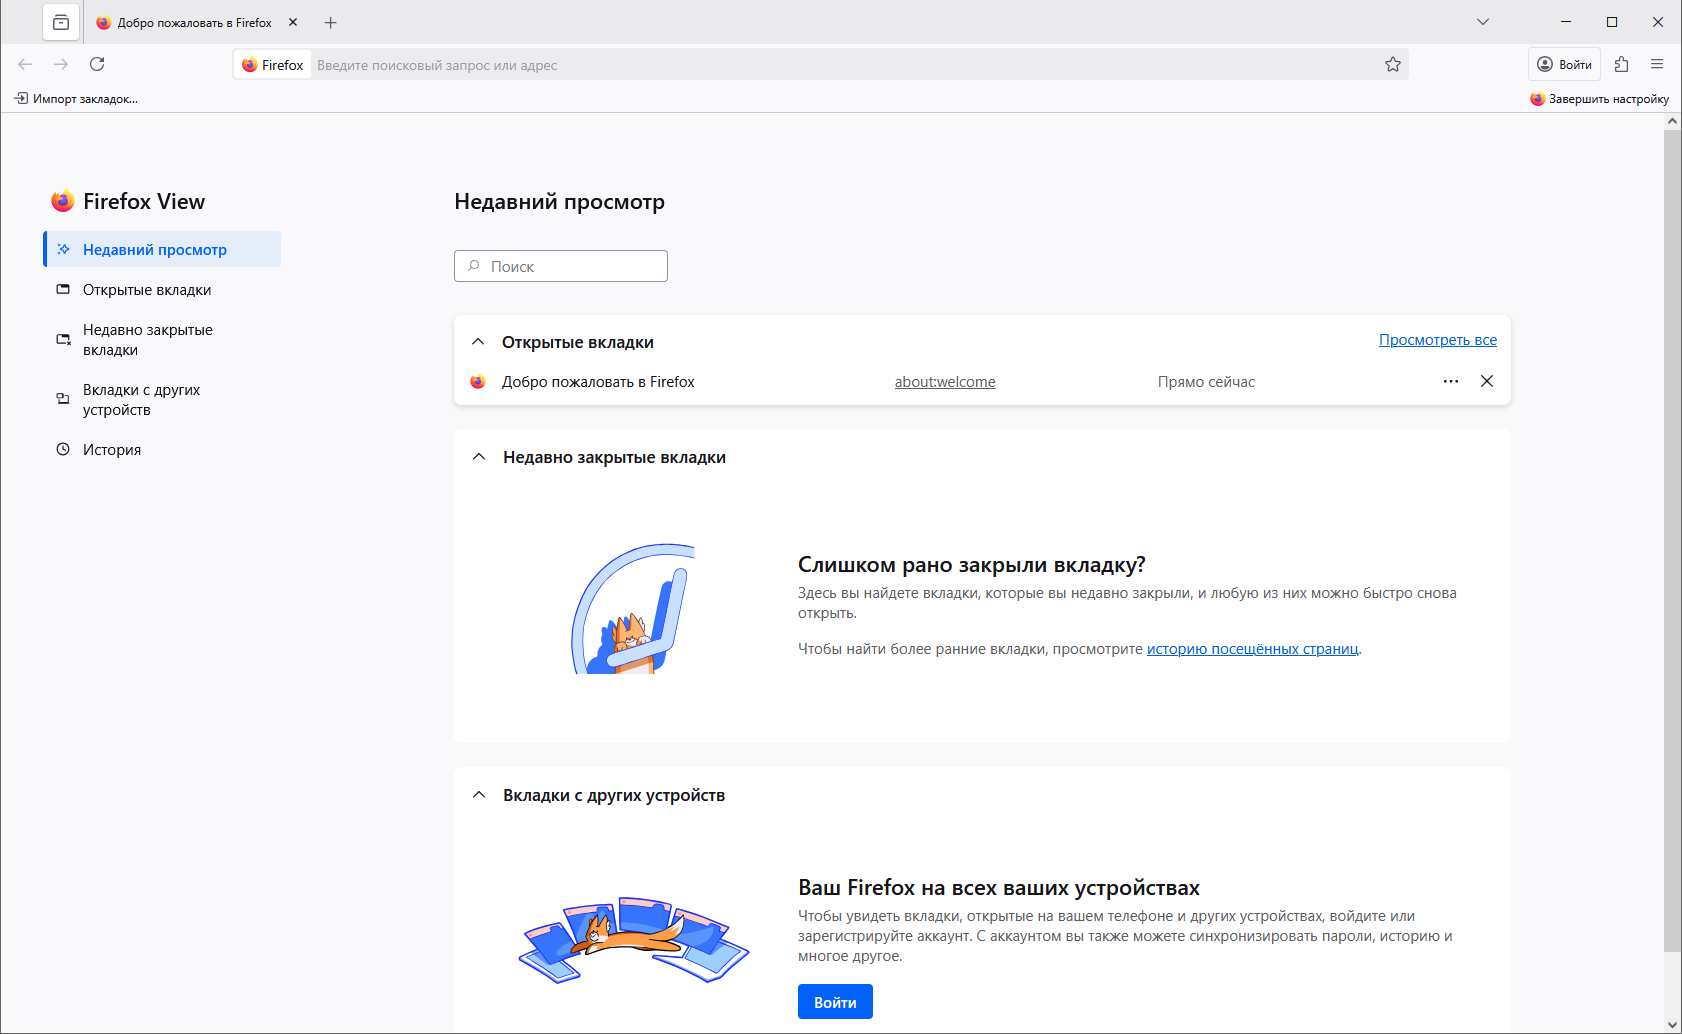Collapse the Недавно закрытые вкладки section
The height and width of the screenshot is (1034, 1682).
tap(479, 457)
